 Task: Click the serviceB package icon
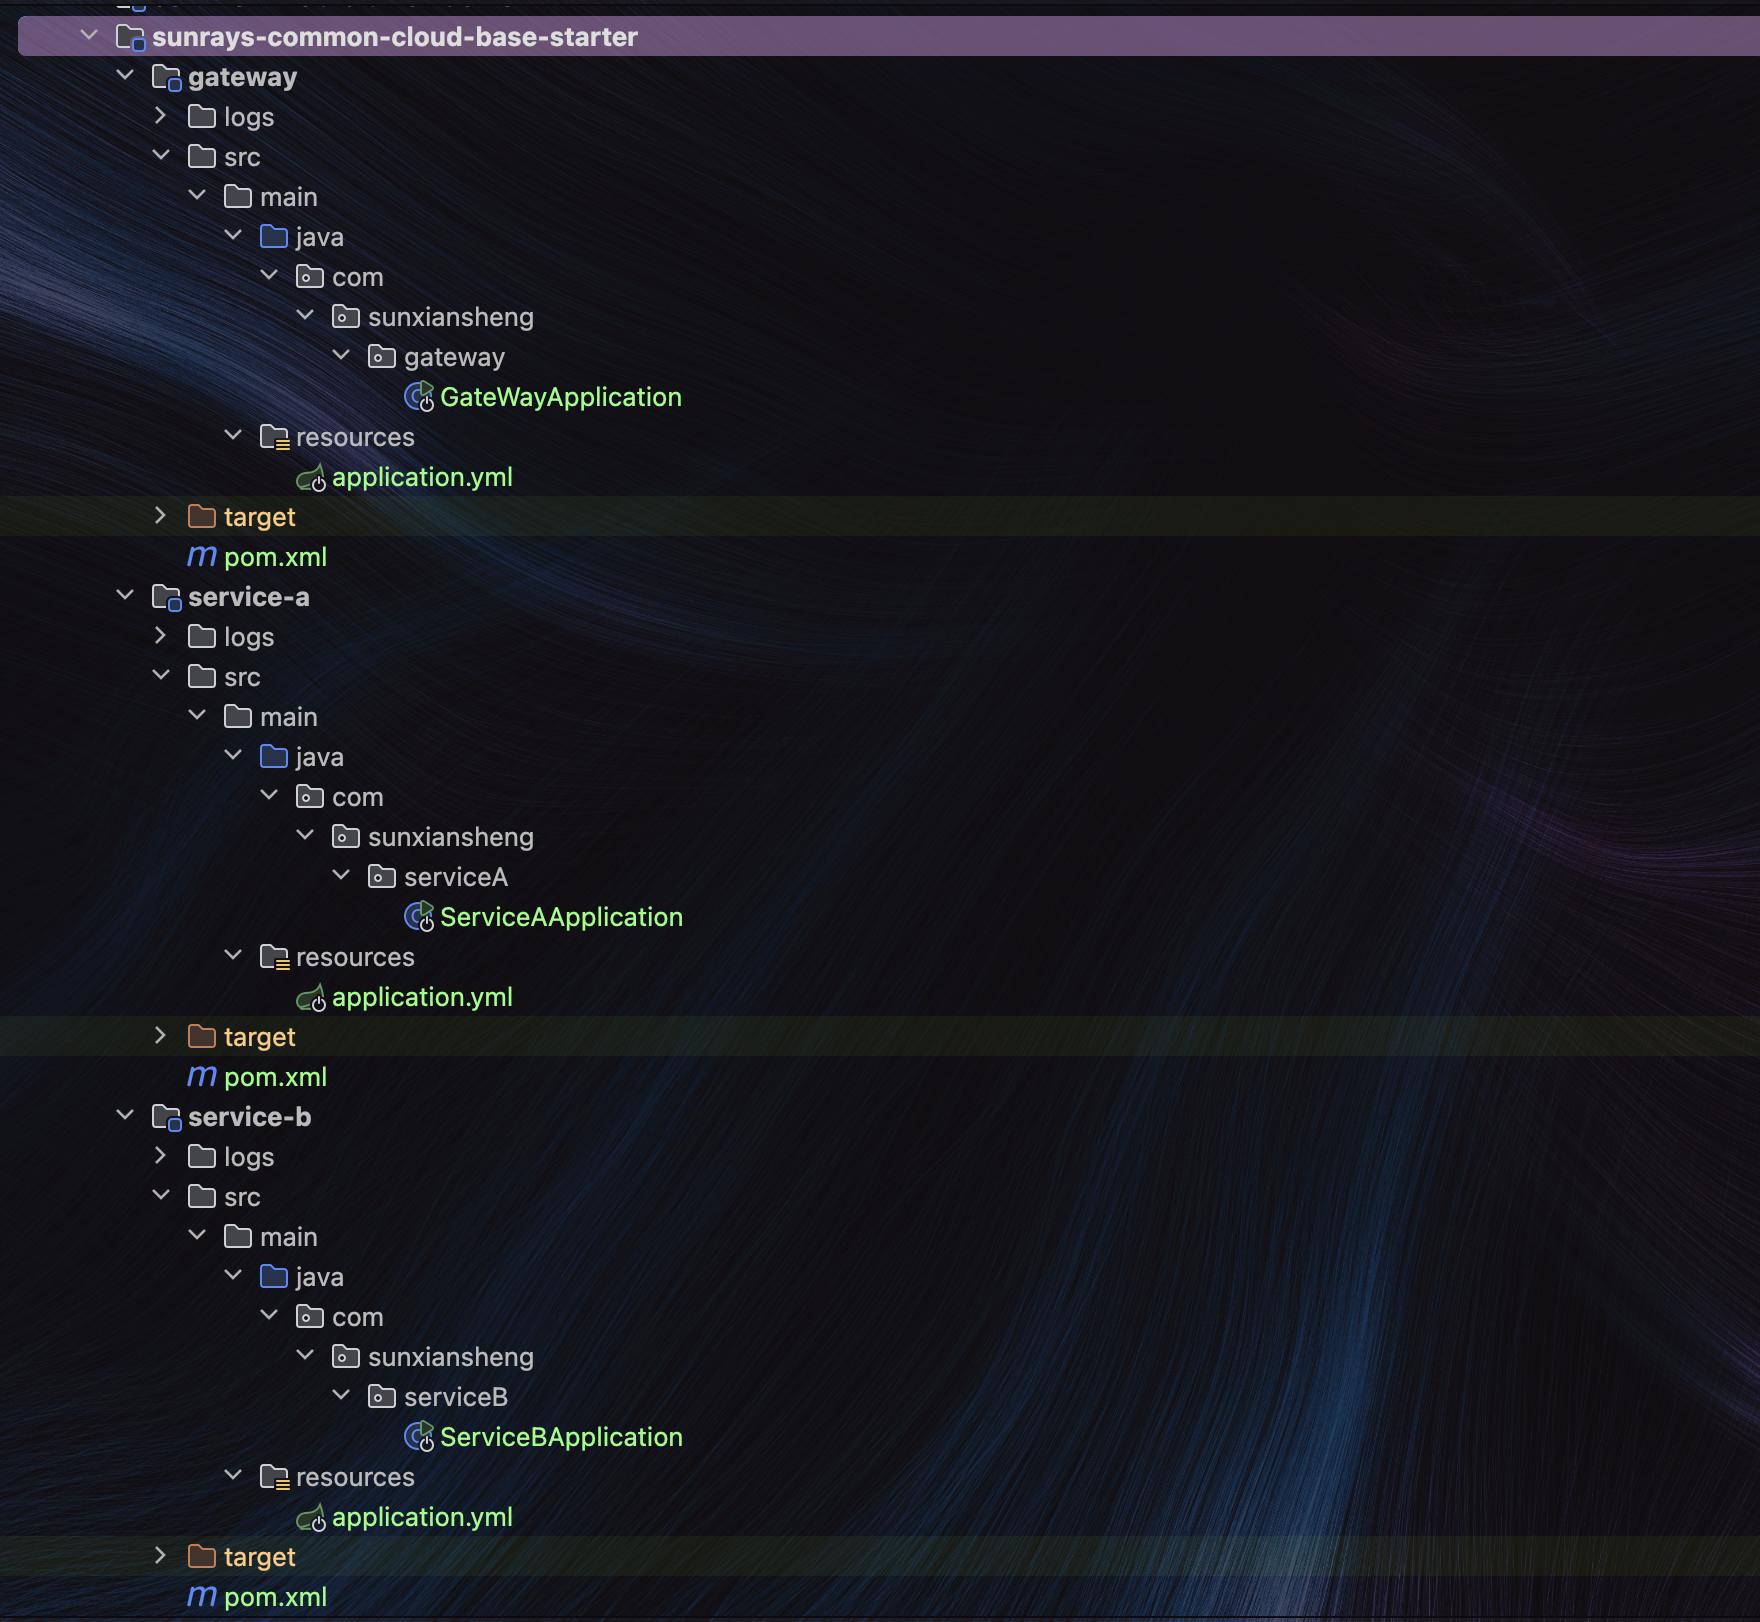click(382, 1396)
